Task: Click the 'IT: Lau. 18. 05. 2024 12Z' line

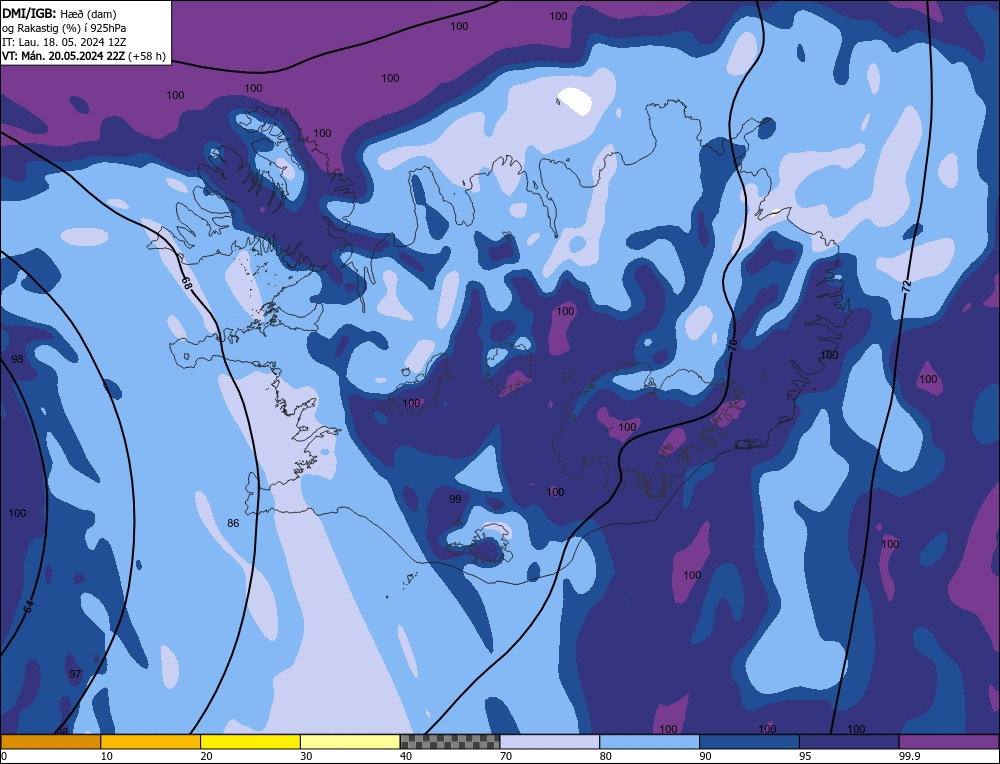Action: click(x=64, y=41)
